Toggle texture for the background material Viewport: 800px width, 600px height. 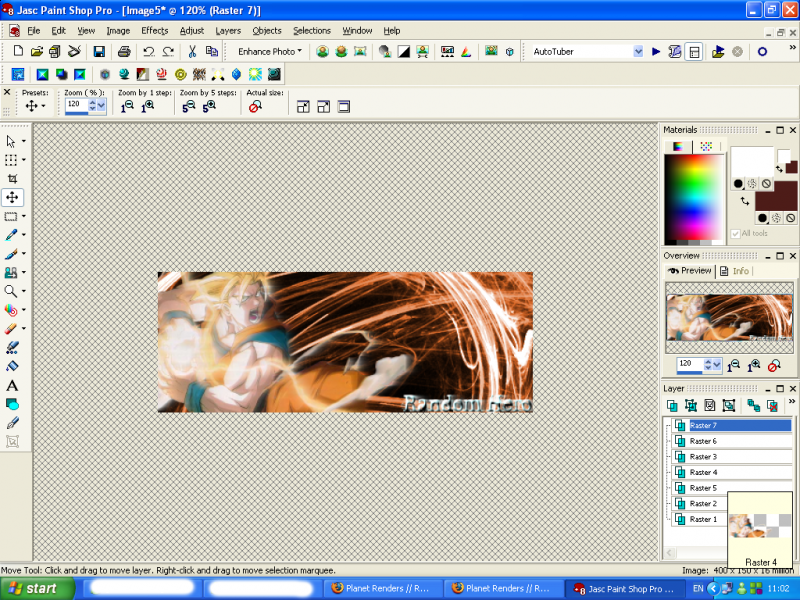(776, 218)
